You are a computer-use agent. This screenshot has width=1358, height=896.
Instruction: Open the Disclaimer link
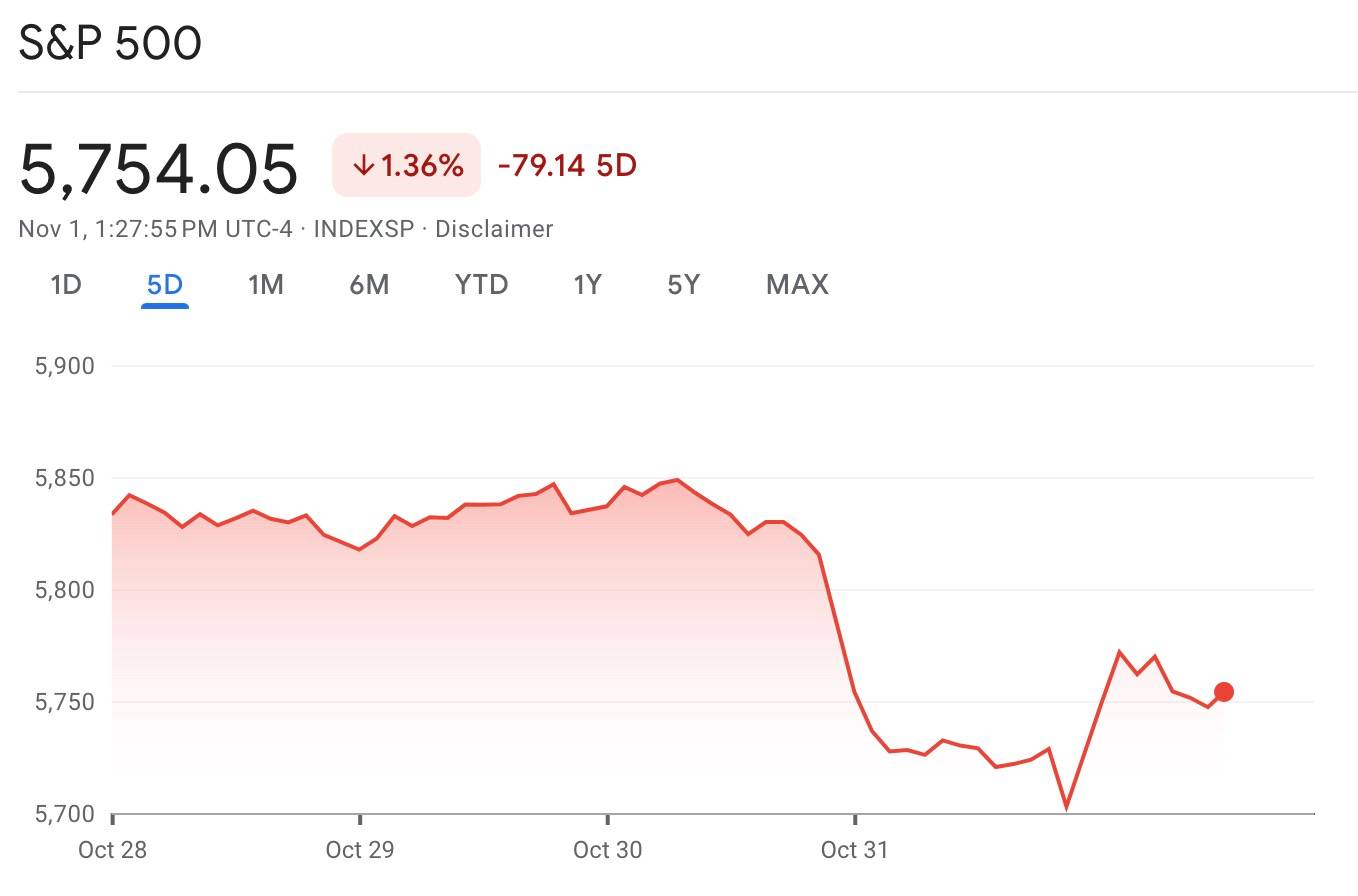pos(494,229)
